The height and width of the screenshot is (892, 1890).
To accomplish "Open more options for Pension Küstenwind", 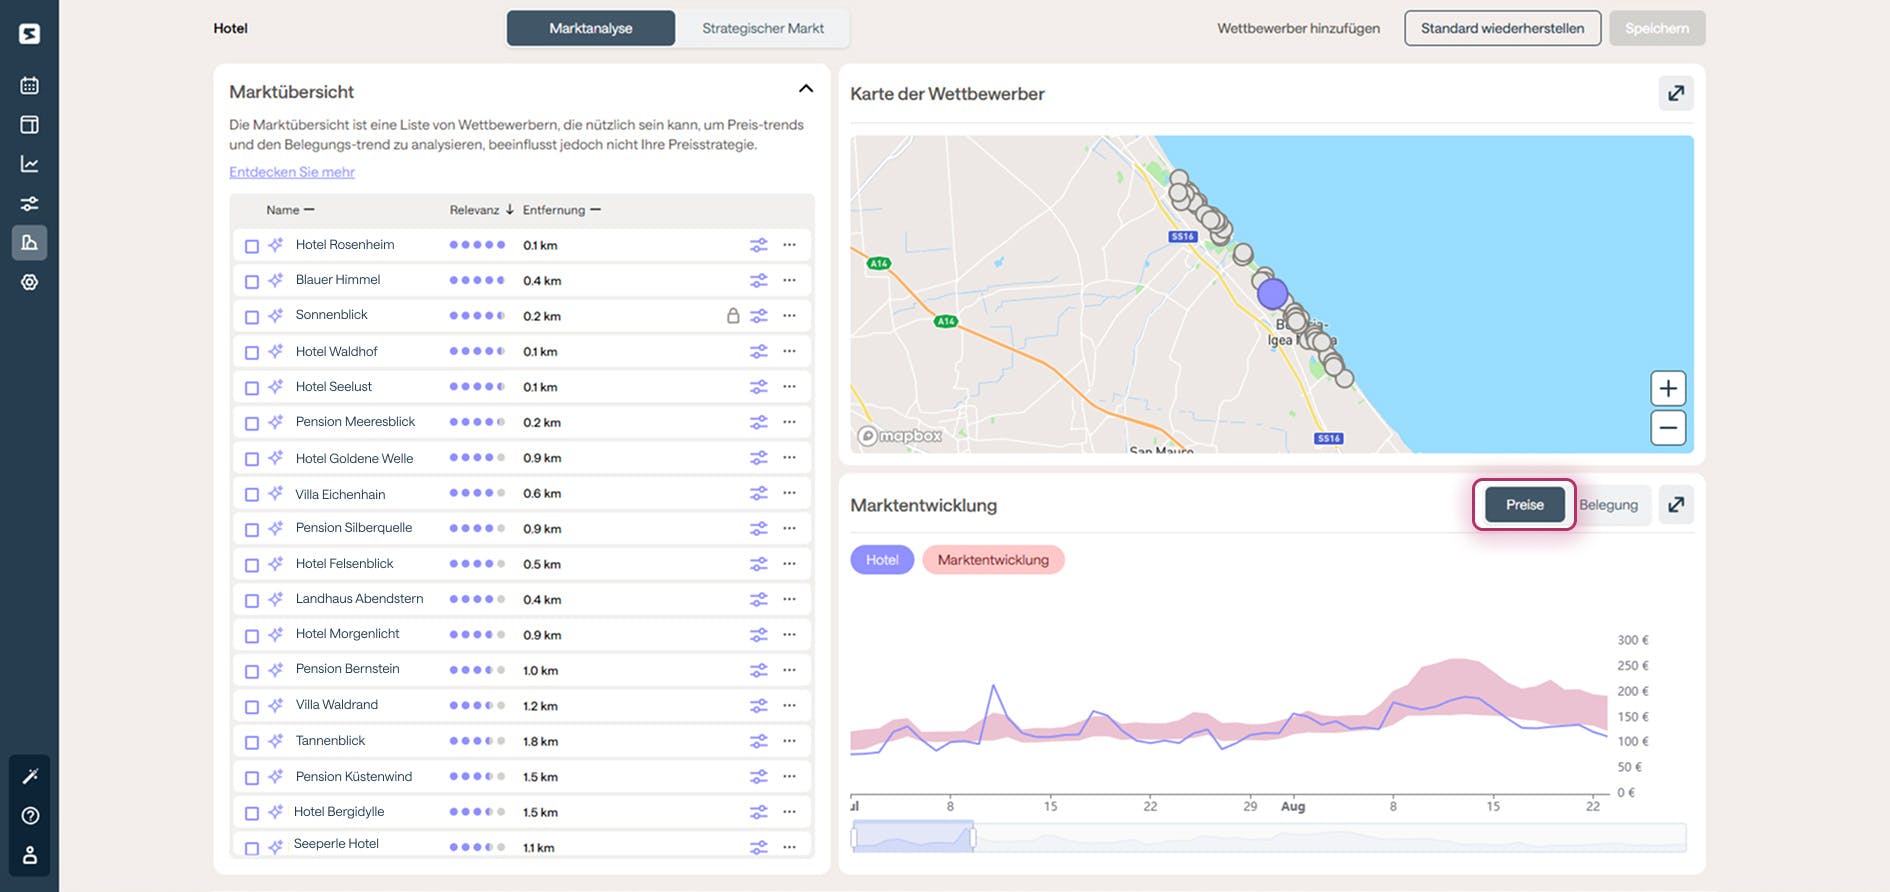I will [790, 776].
